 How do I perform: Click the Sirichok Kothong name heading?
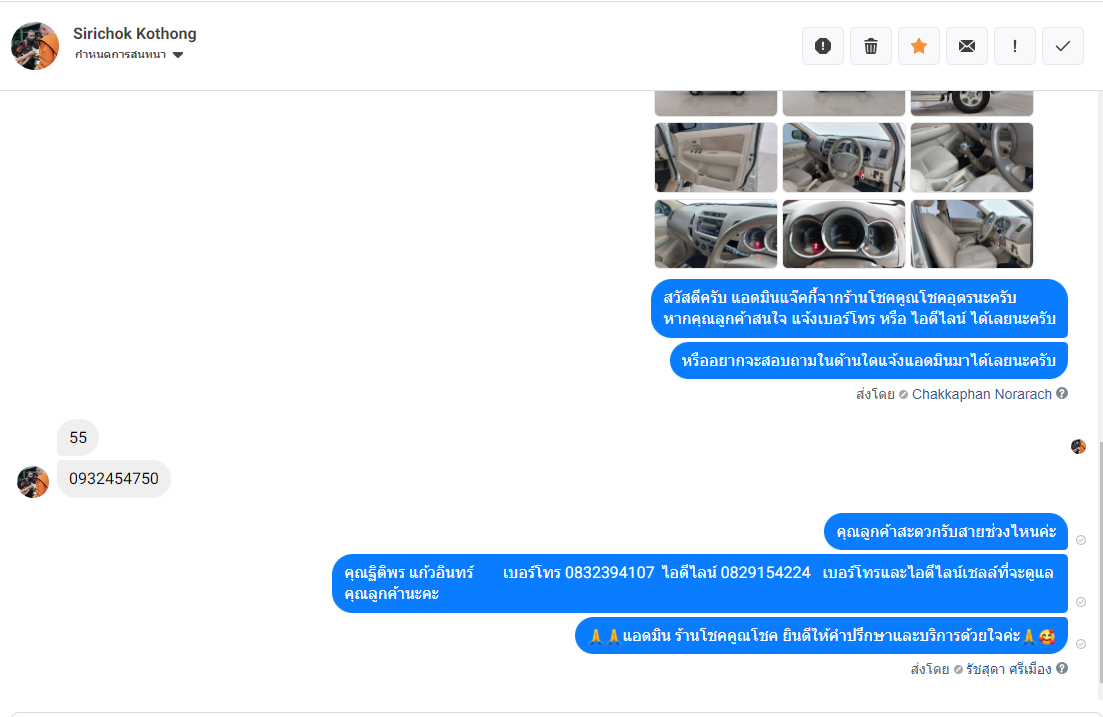tap(135, 34)
